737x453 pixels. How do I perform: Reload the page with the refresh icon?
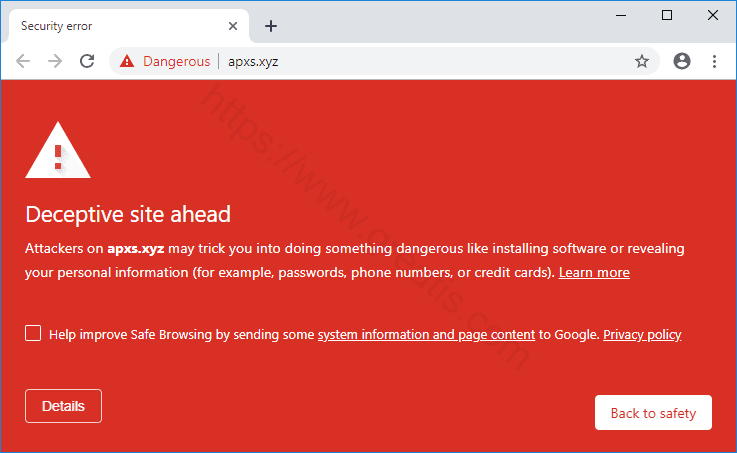(x=87, y=61)
